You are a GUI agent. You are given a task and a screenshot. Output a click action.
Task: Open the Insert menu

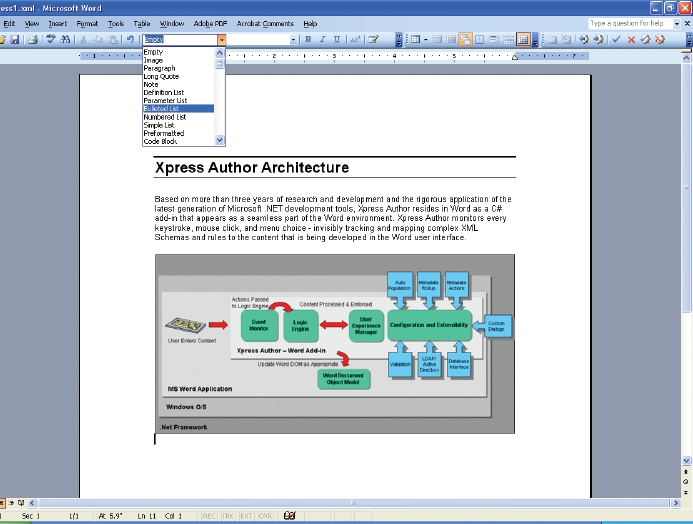(x=58, y=24)
